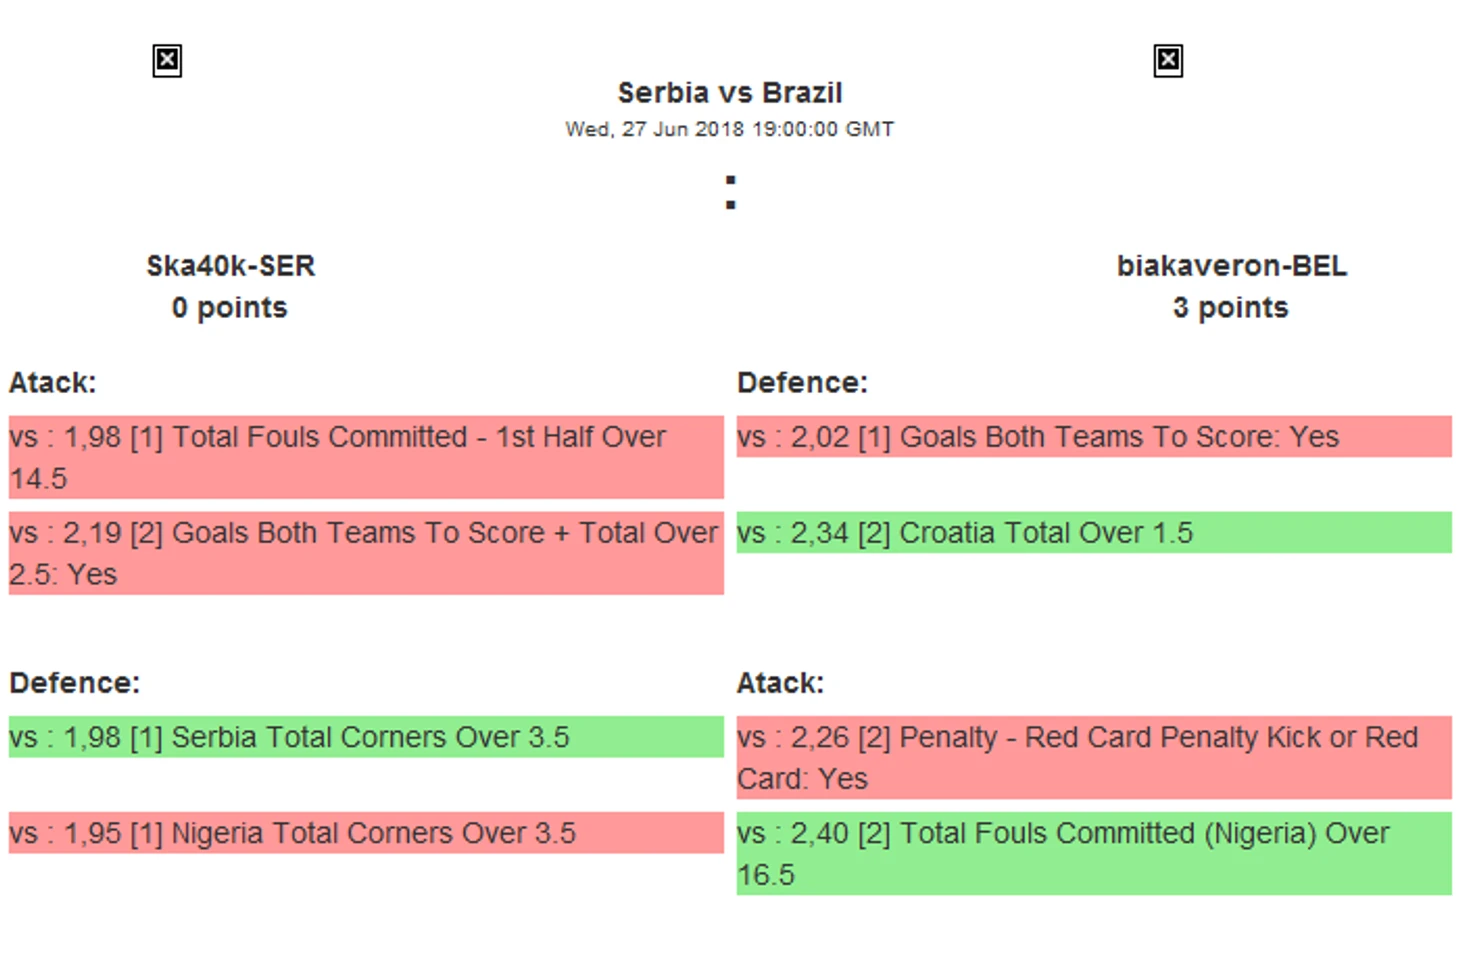Select the Serbia Total Corners Over 3.5 row
Image resolution: width=1460 pixels, height=959 pixels.
[x=365, y=737]
